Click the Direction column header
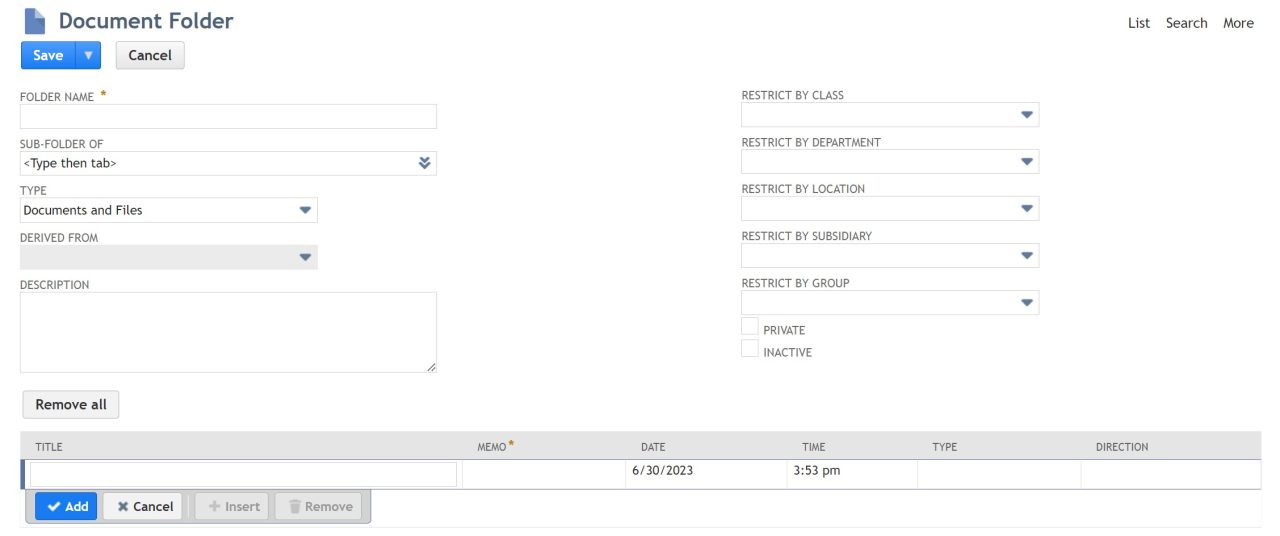Screen dimensions: 1280x536 point(1122,447)
